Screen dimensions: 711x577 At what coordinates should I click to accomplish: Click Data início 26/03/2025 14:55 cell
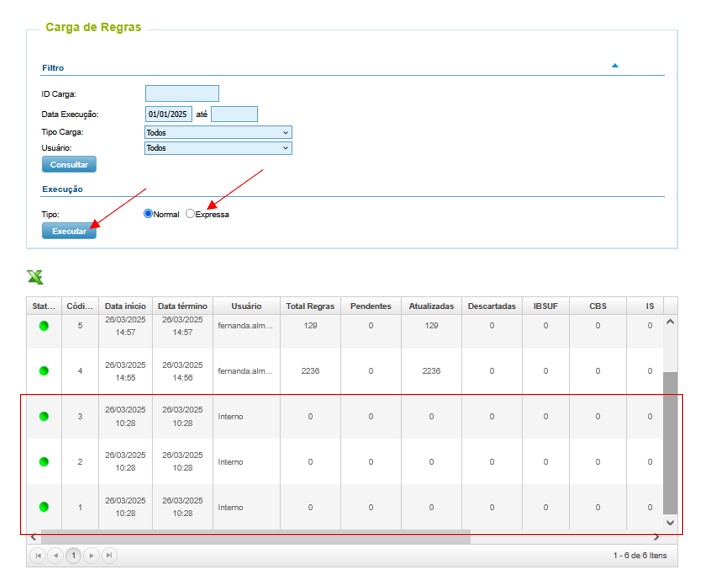[x=125, y=371]
